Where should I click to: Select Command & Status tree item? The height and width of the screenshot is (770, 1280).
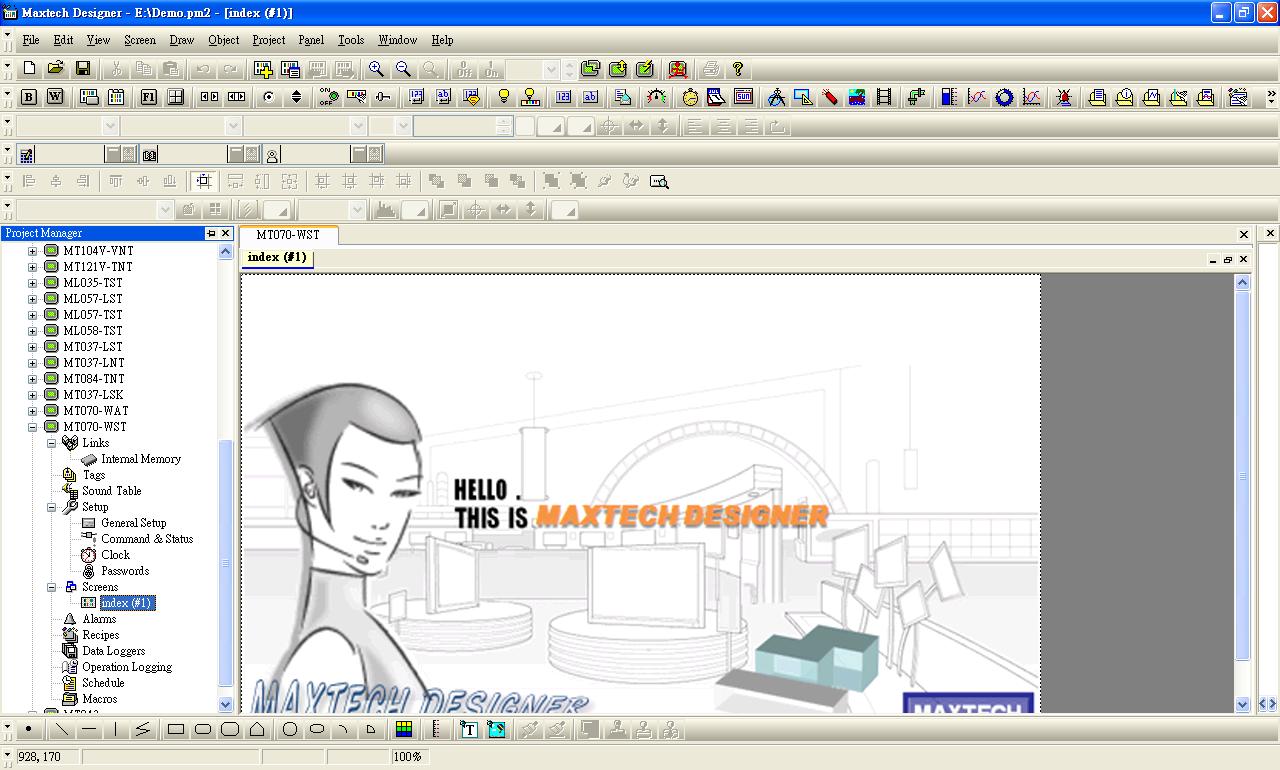(147, 539)
